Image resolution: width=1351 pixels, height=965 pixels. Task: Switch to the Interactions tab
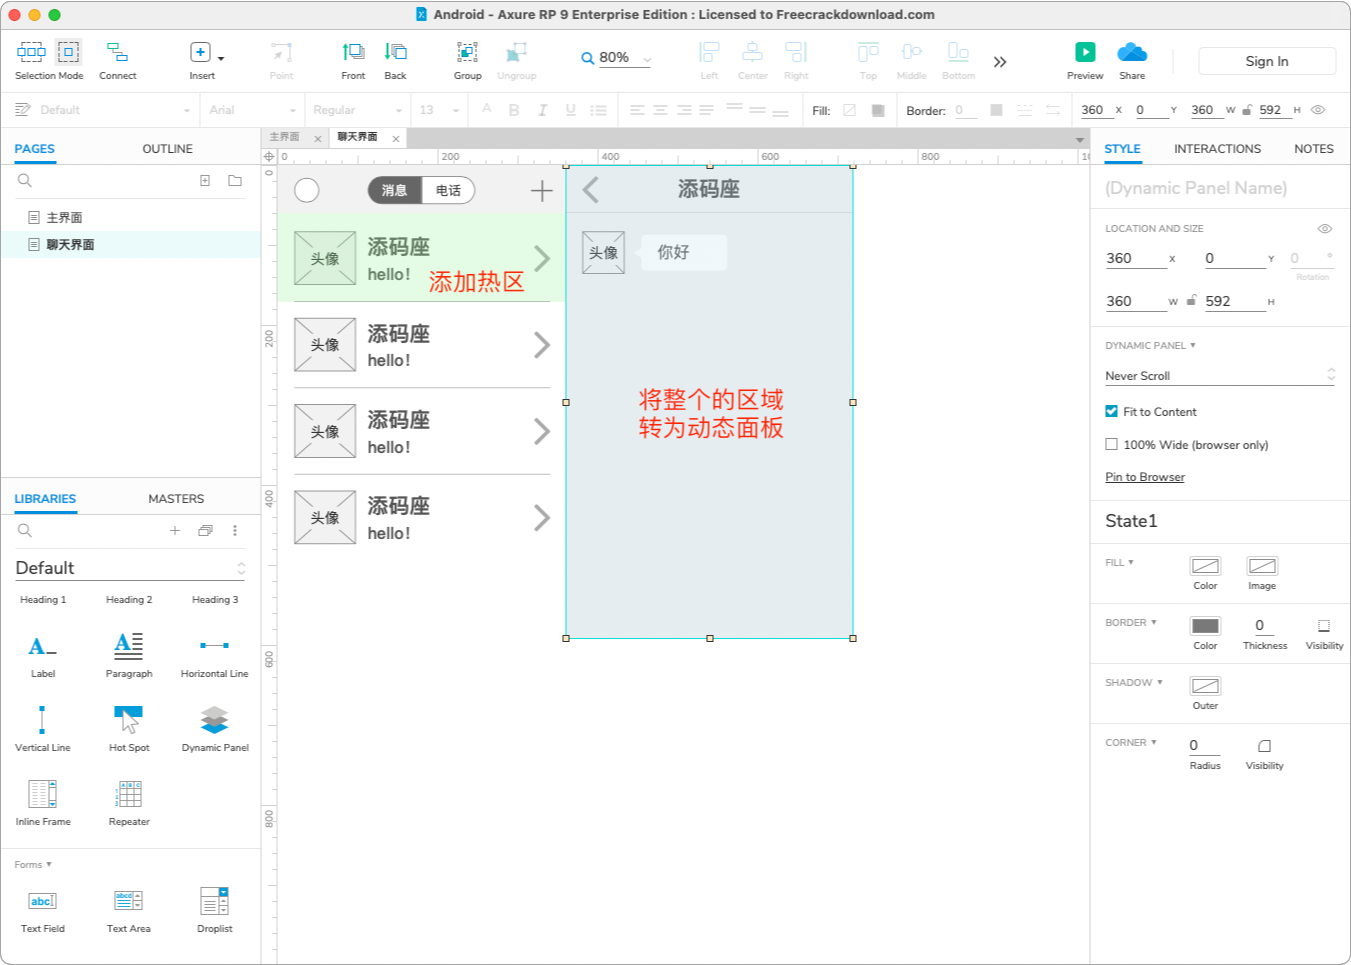pyautogui.click(x=1217, y=148)
